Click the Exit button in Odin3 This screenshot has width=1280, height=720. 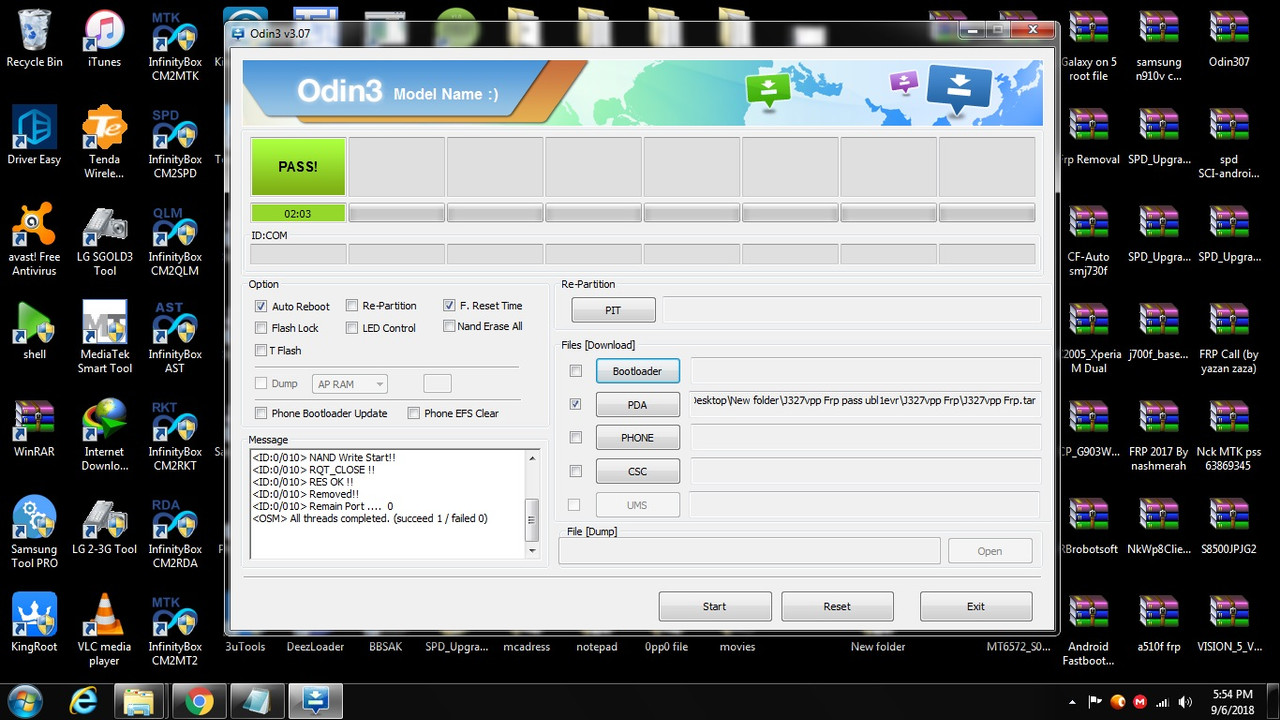976,606
